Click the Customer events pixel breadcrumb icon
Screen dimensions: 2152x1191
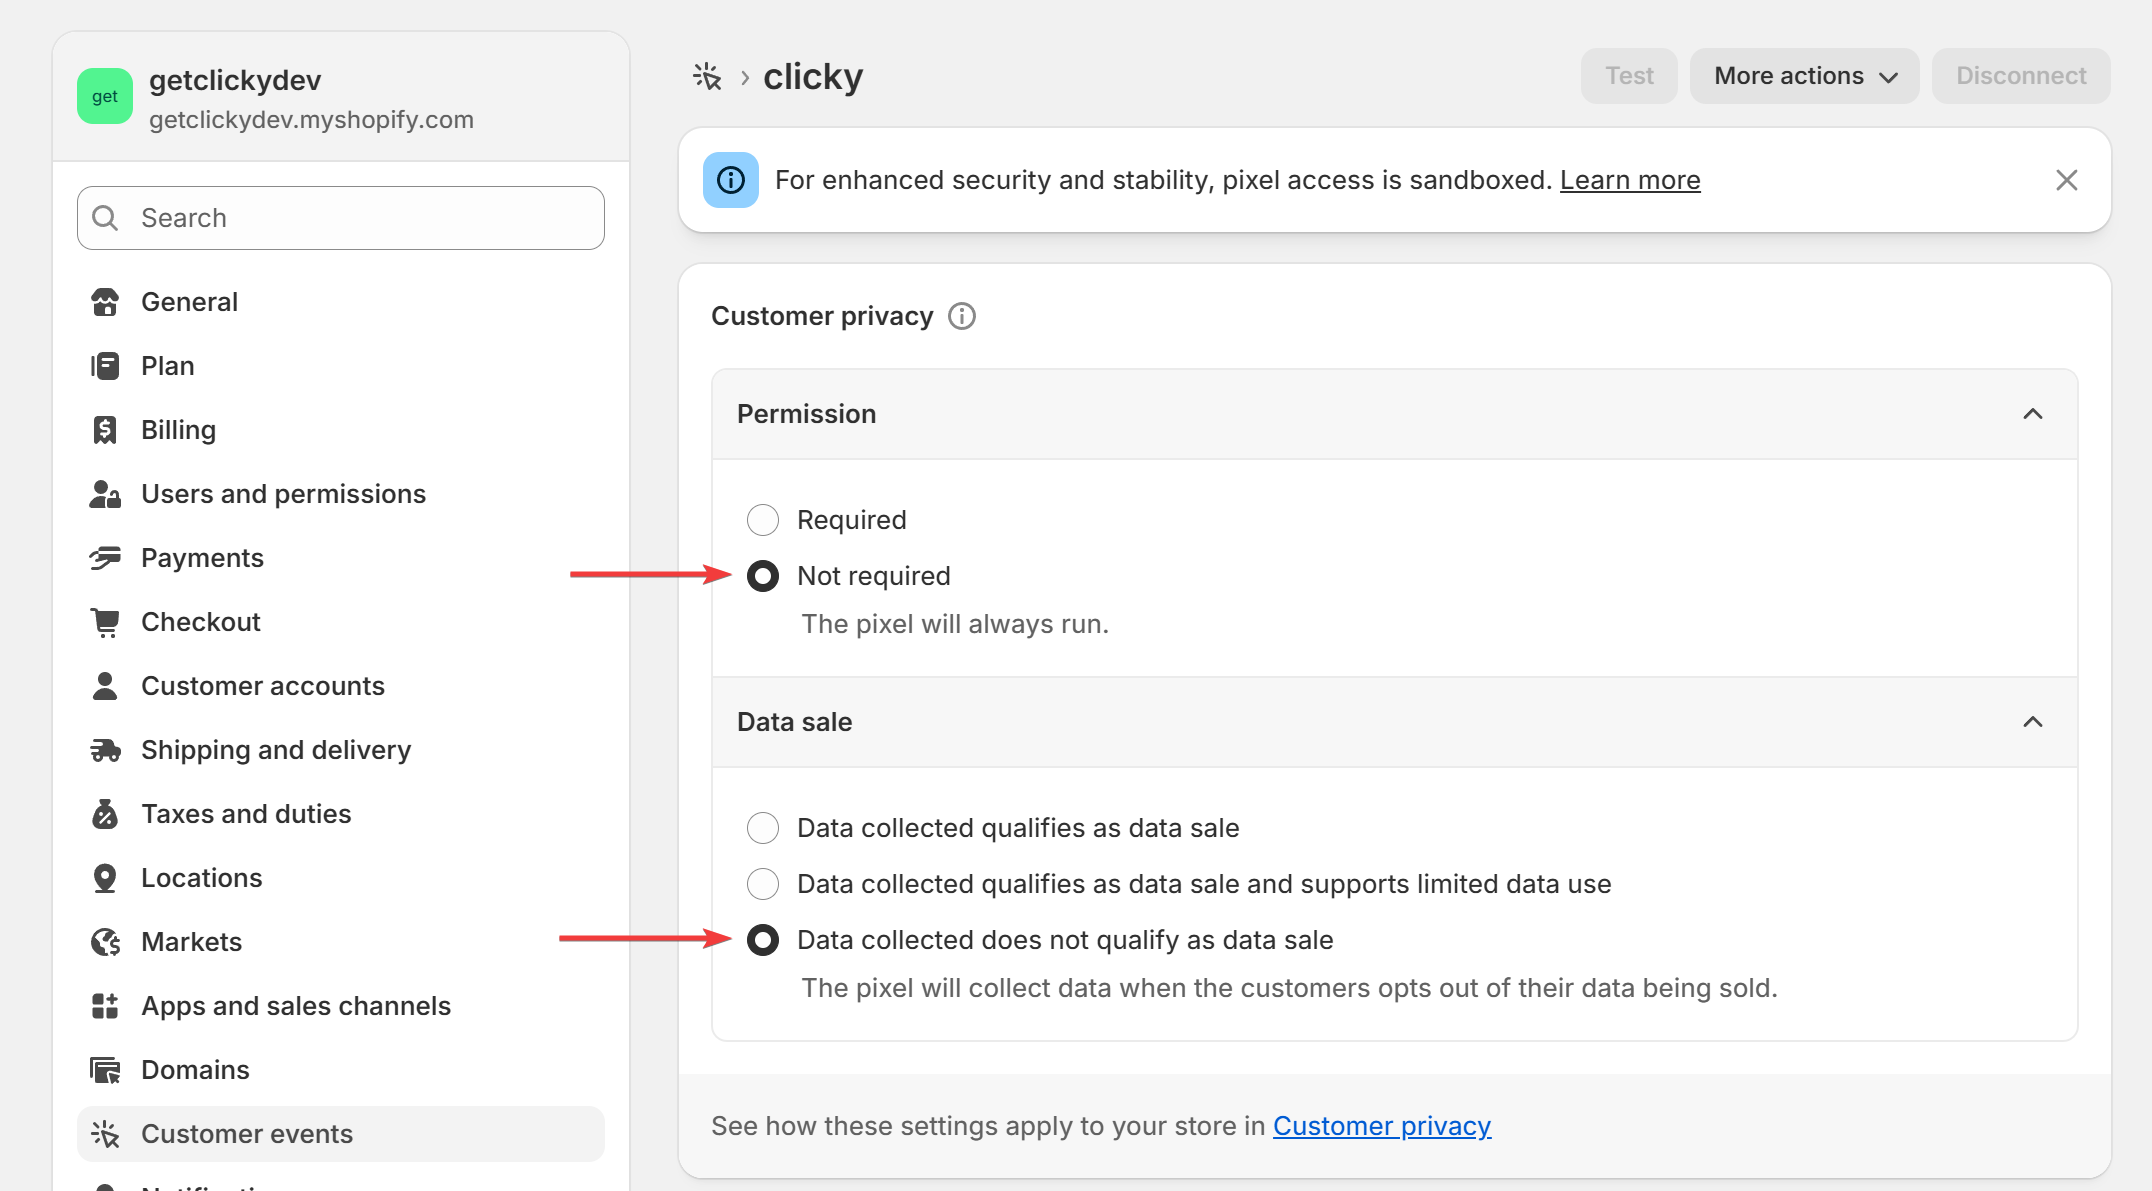pyautogui.click(x=707, y=77)
